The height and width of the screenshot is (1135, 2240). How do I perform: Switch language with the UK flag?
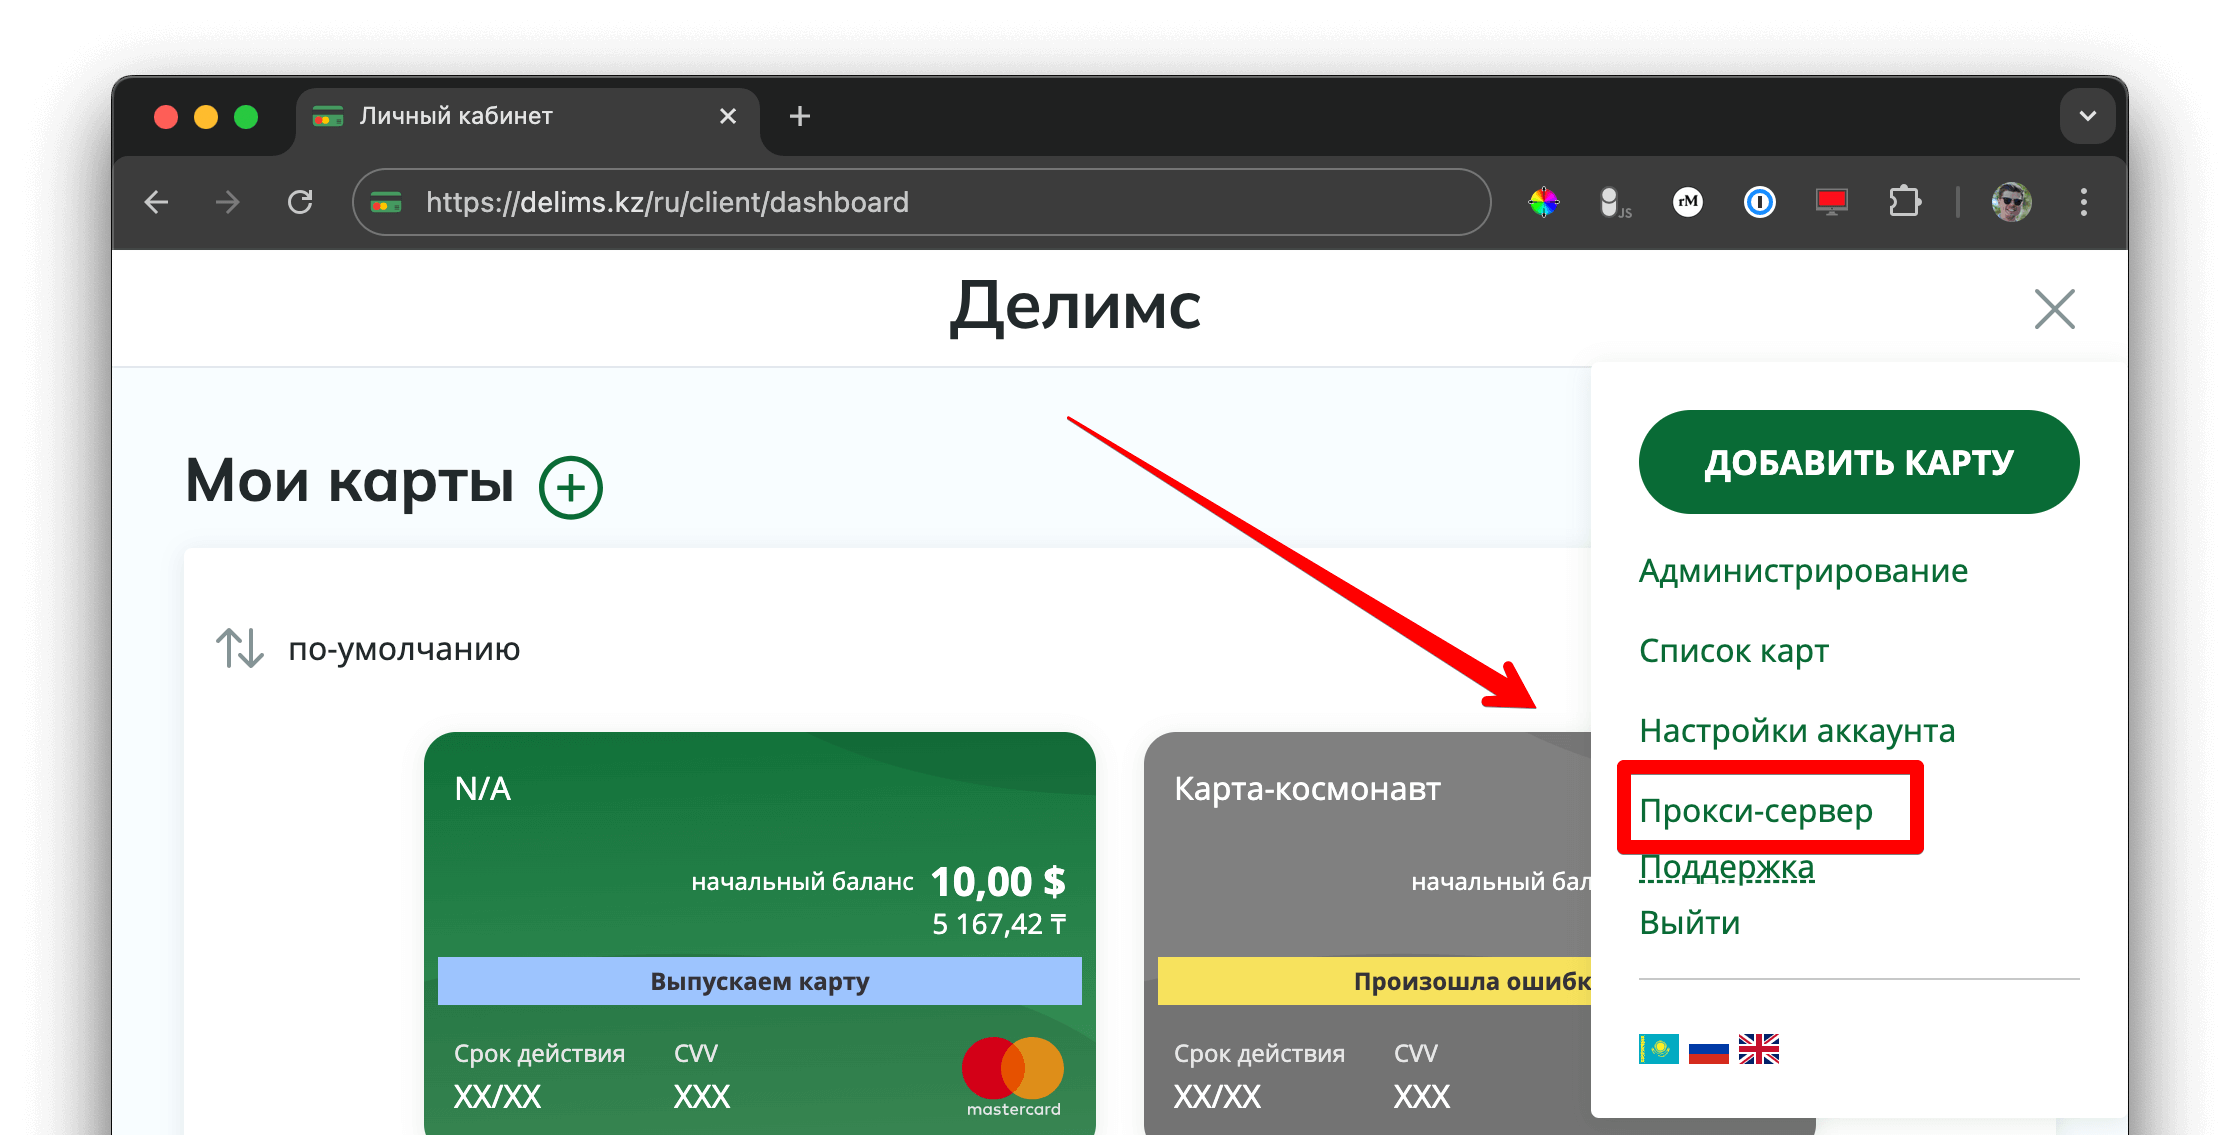tap(1759, 1049)
